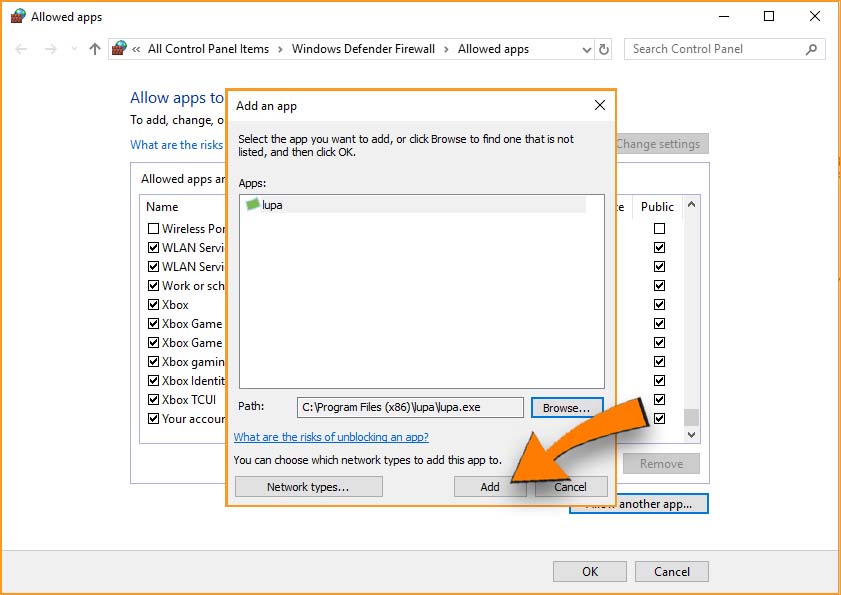Refresh the Allowed apps address bar

pyautogui.click(x=603, y=49)
